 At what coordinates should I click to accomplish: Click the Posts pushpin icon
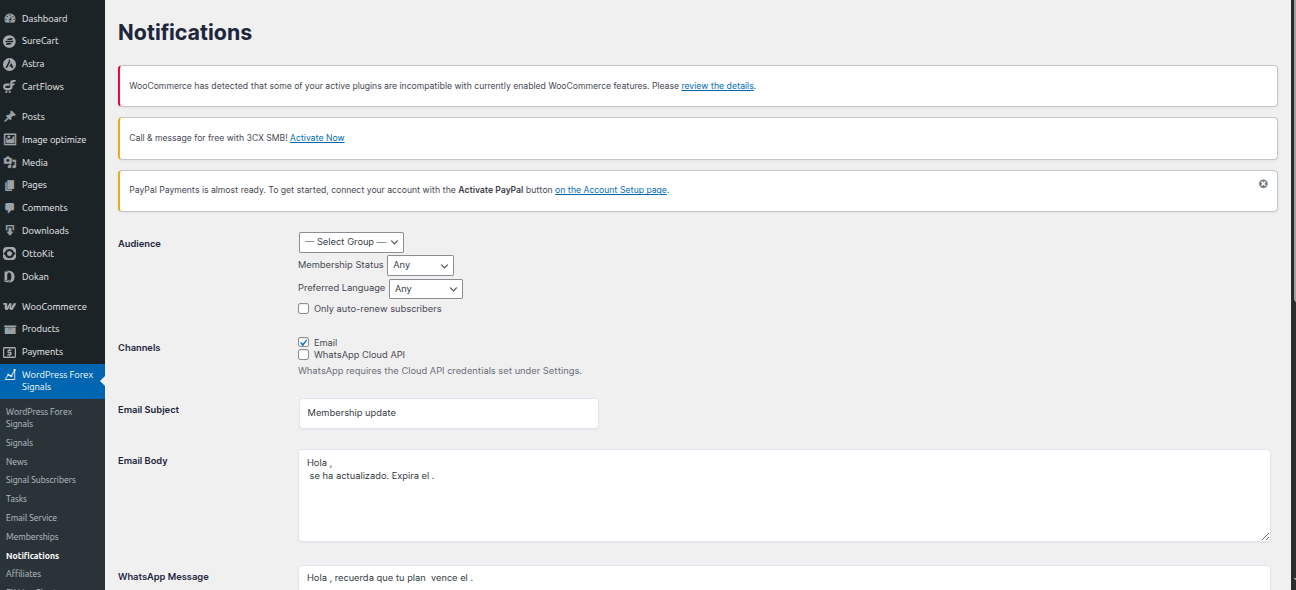point(10,117)
